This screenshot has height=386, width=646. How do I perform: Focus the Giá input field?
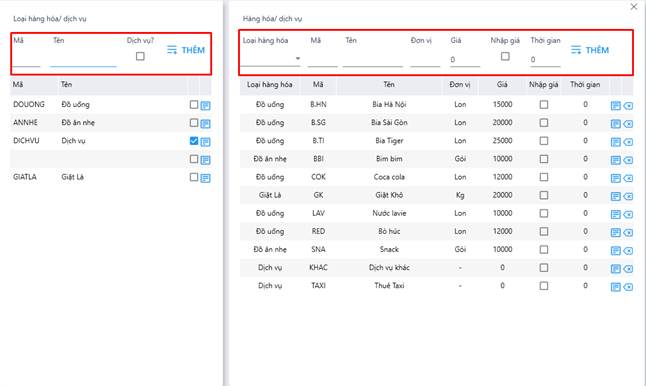click(465, 60)
